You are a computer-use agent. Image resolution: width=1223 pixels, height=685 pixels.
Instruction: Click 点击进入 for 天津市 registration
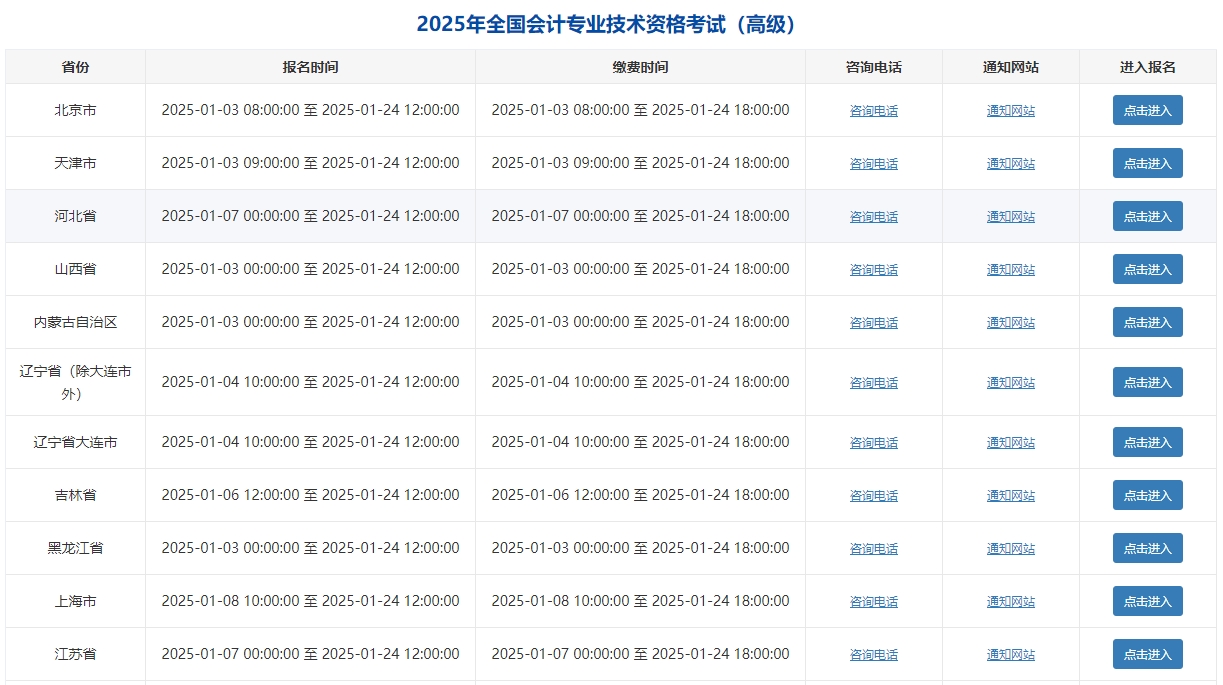pyautogui.click(x=1147, y=163)
